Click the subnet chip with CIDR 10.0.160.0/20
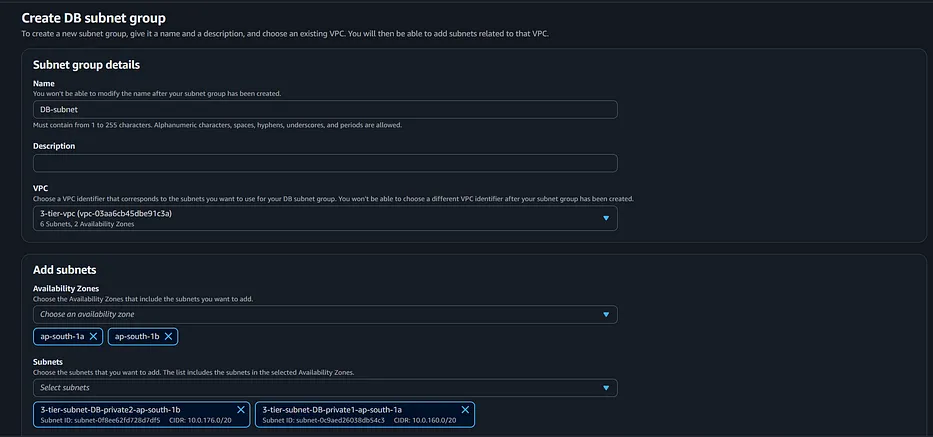 [x=365, y=414]
